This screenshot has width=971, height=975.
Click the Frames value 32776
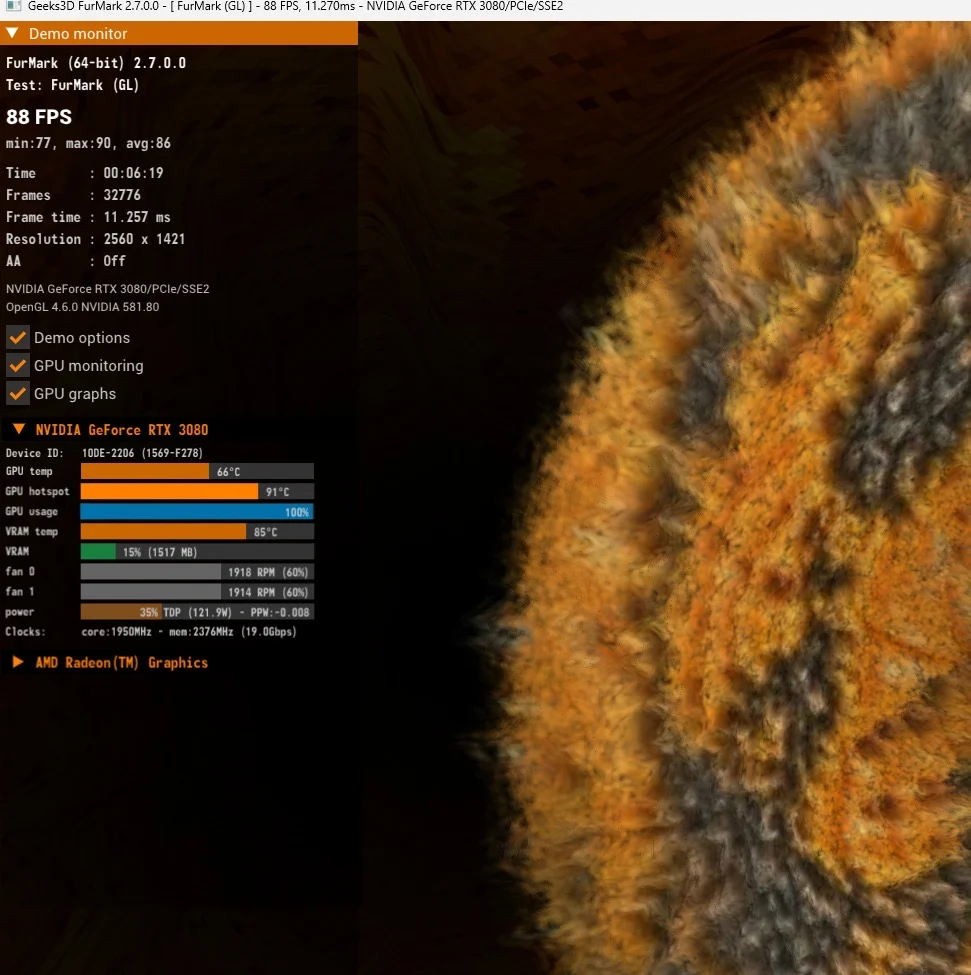click(122, 195)
